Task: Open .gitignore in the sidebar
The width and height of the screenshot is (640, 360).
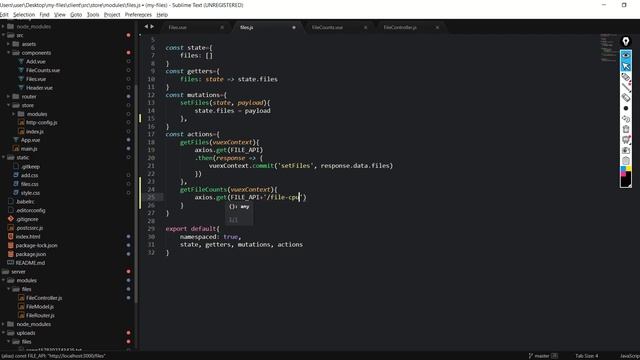Action: [x=27, y=219]
